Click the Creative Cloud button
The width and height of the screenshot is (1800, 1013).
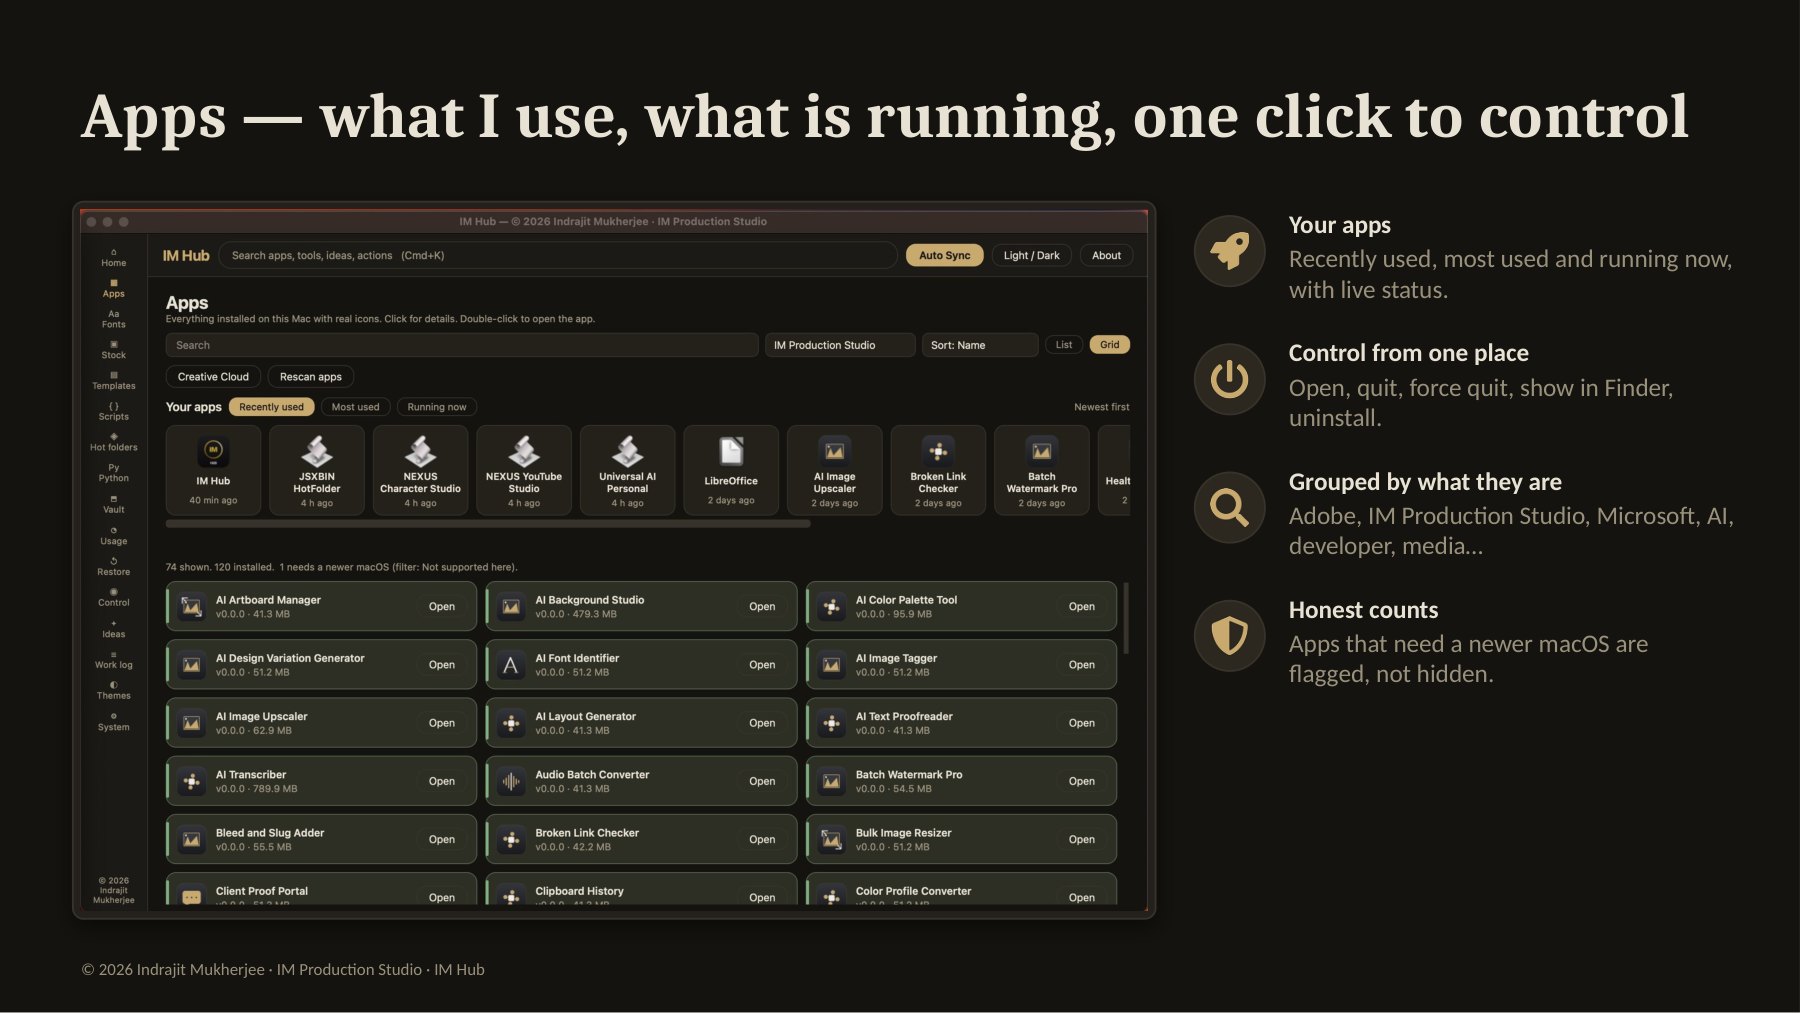coord(213,377)
